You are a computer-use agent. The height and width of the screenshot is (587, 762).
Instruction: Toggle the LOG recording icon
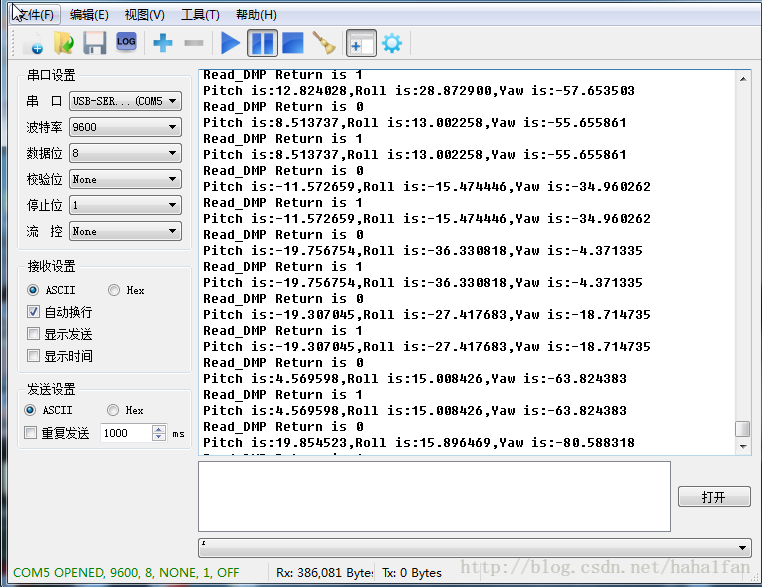pos(126,42)
